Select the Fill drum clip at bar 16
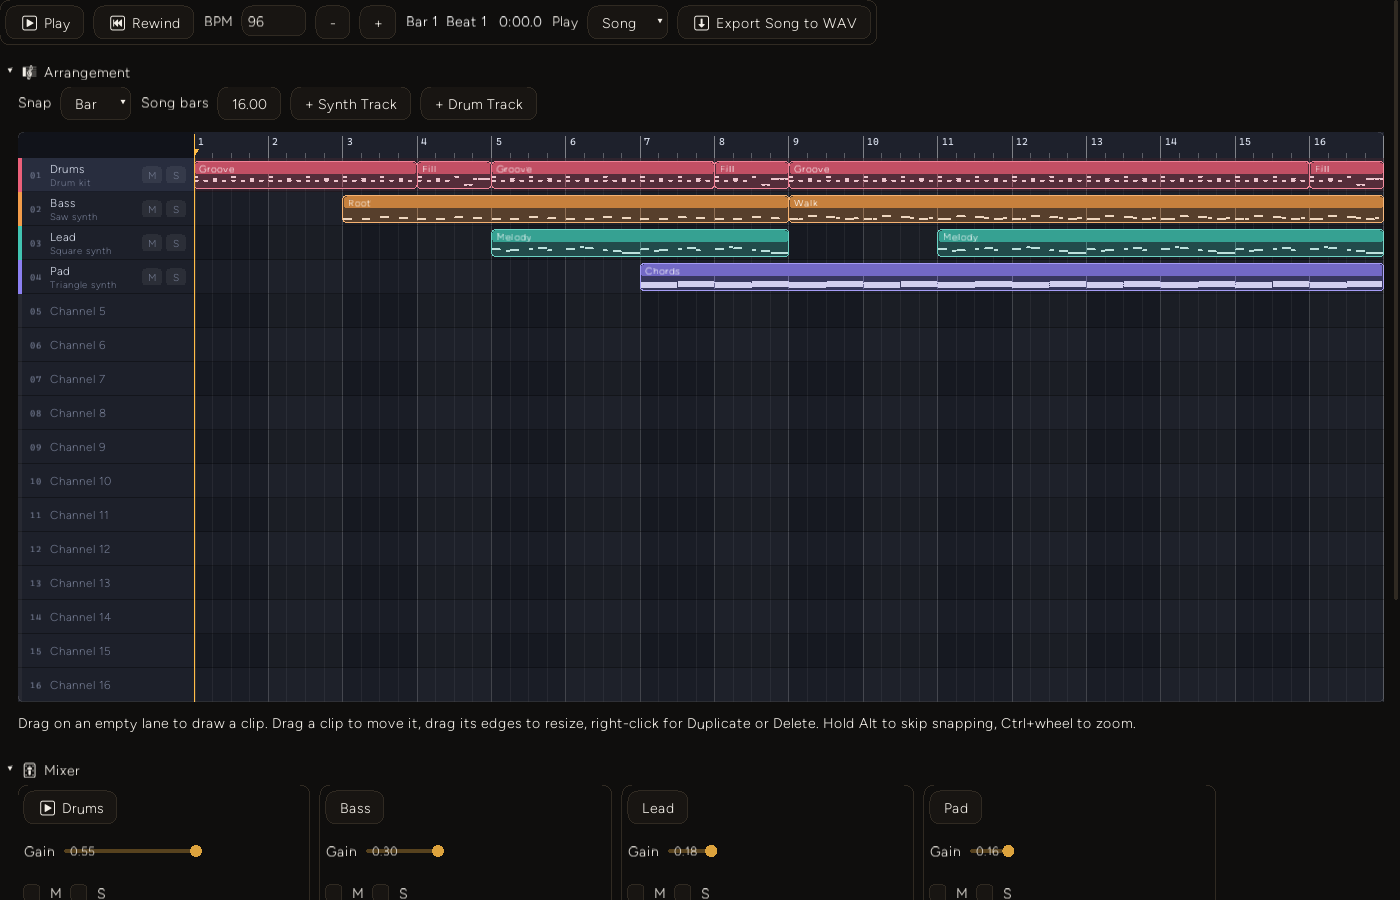This screenshot has width=1400, height=900. (x=1347, y=175)
